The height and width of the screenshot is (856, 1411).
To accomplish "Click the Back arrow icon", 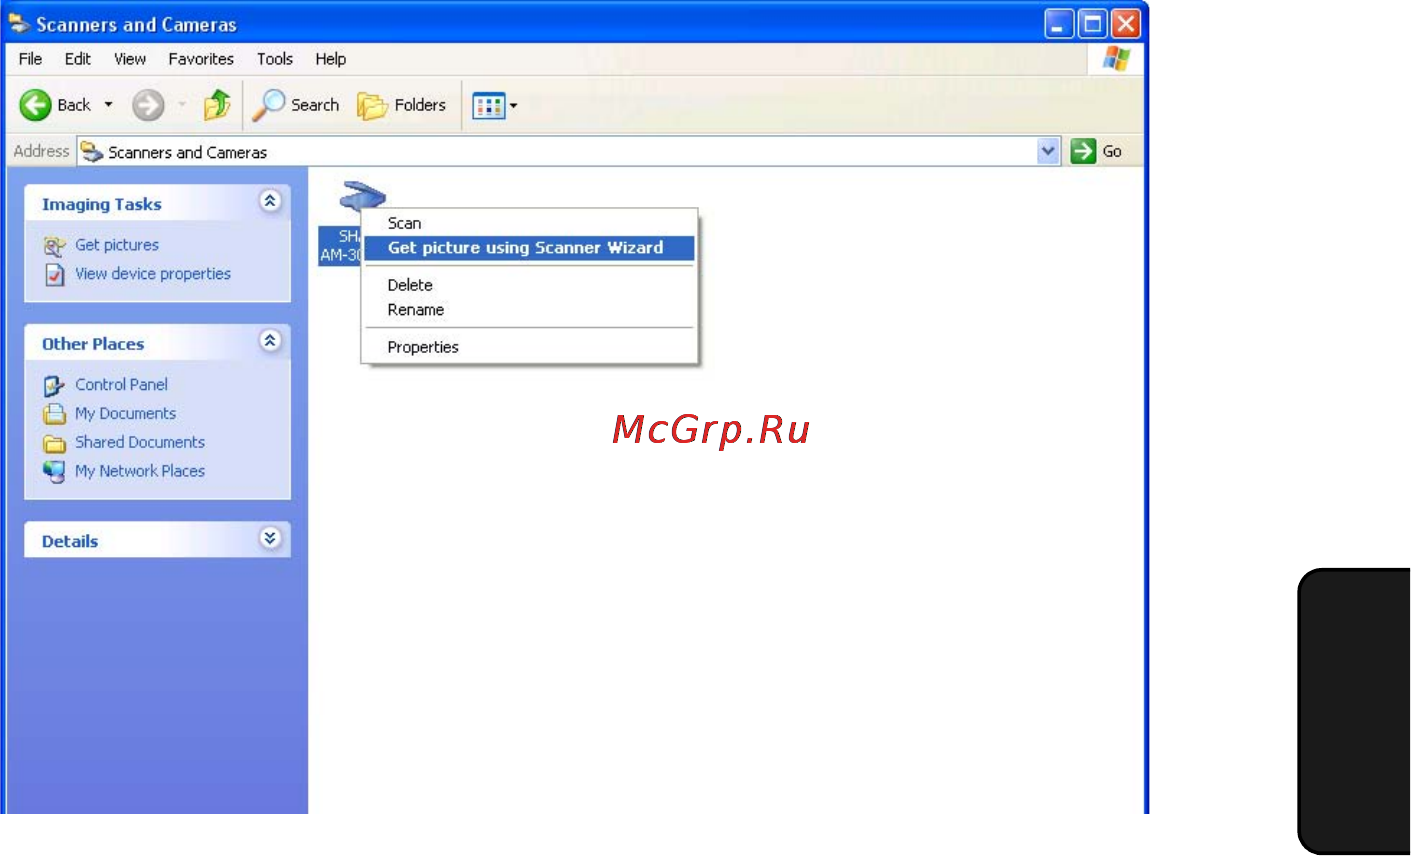I will tap(36, 104).
